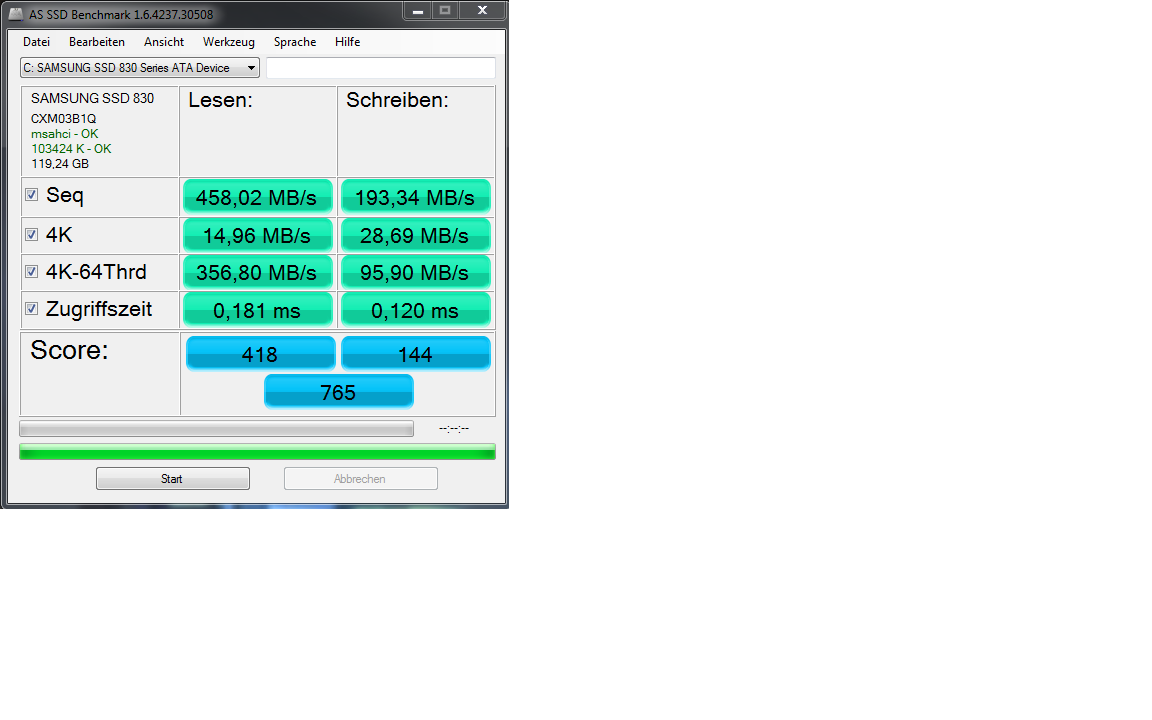Click the 103424 K - OK alignment text

pos(71,148)
